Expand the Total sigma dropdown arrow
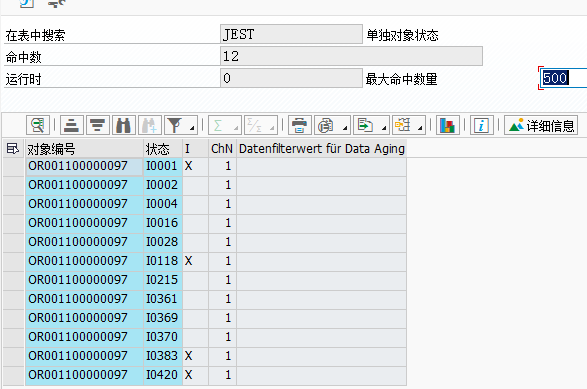The width and height of the screenshot is (587, 389). pyautogui.click(x=236, y=128)
